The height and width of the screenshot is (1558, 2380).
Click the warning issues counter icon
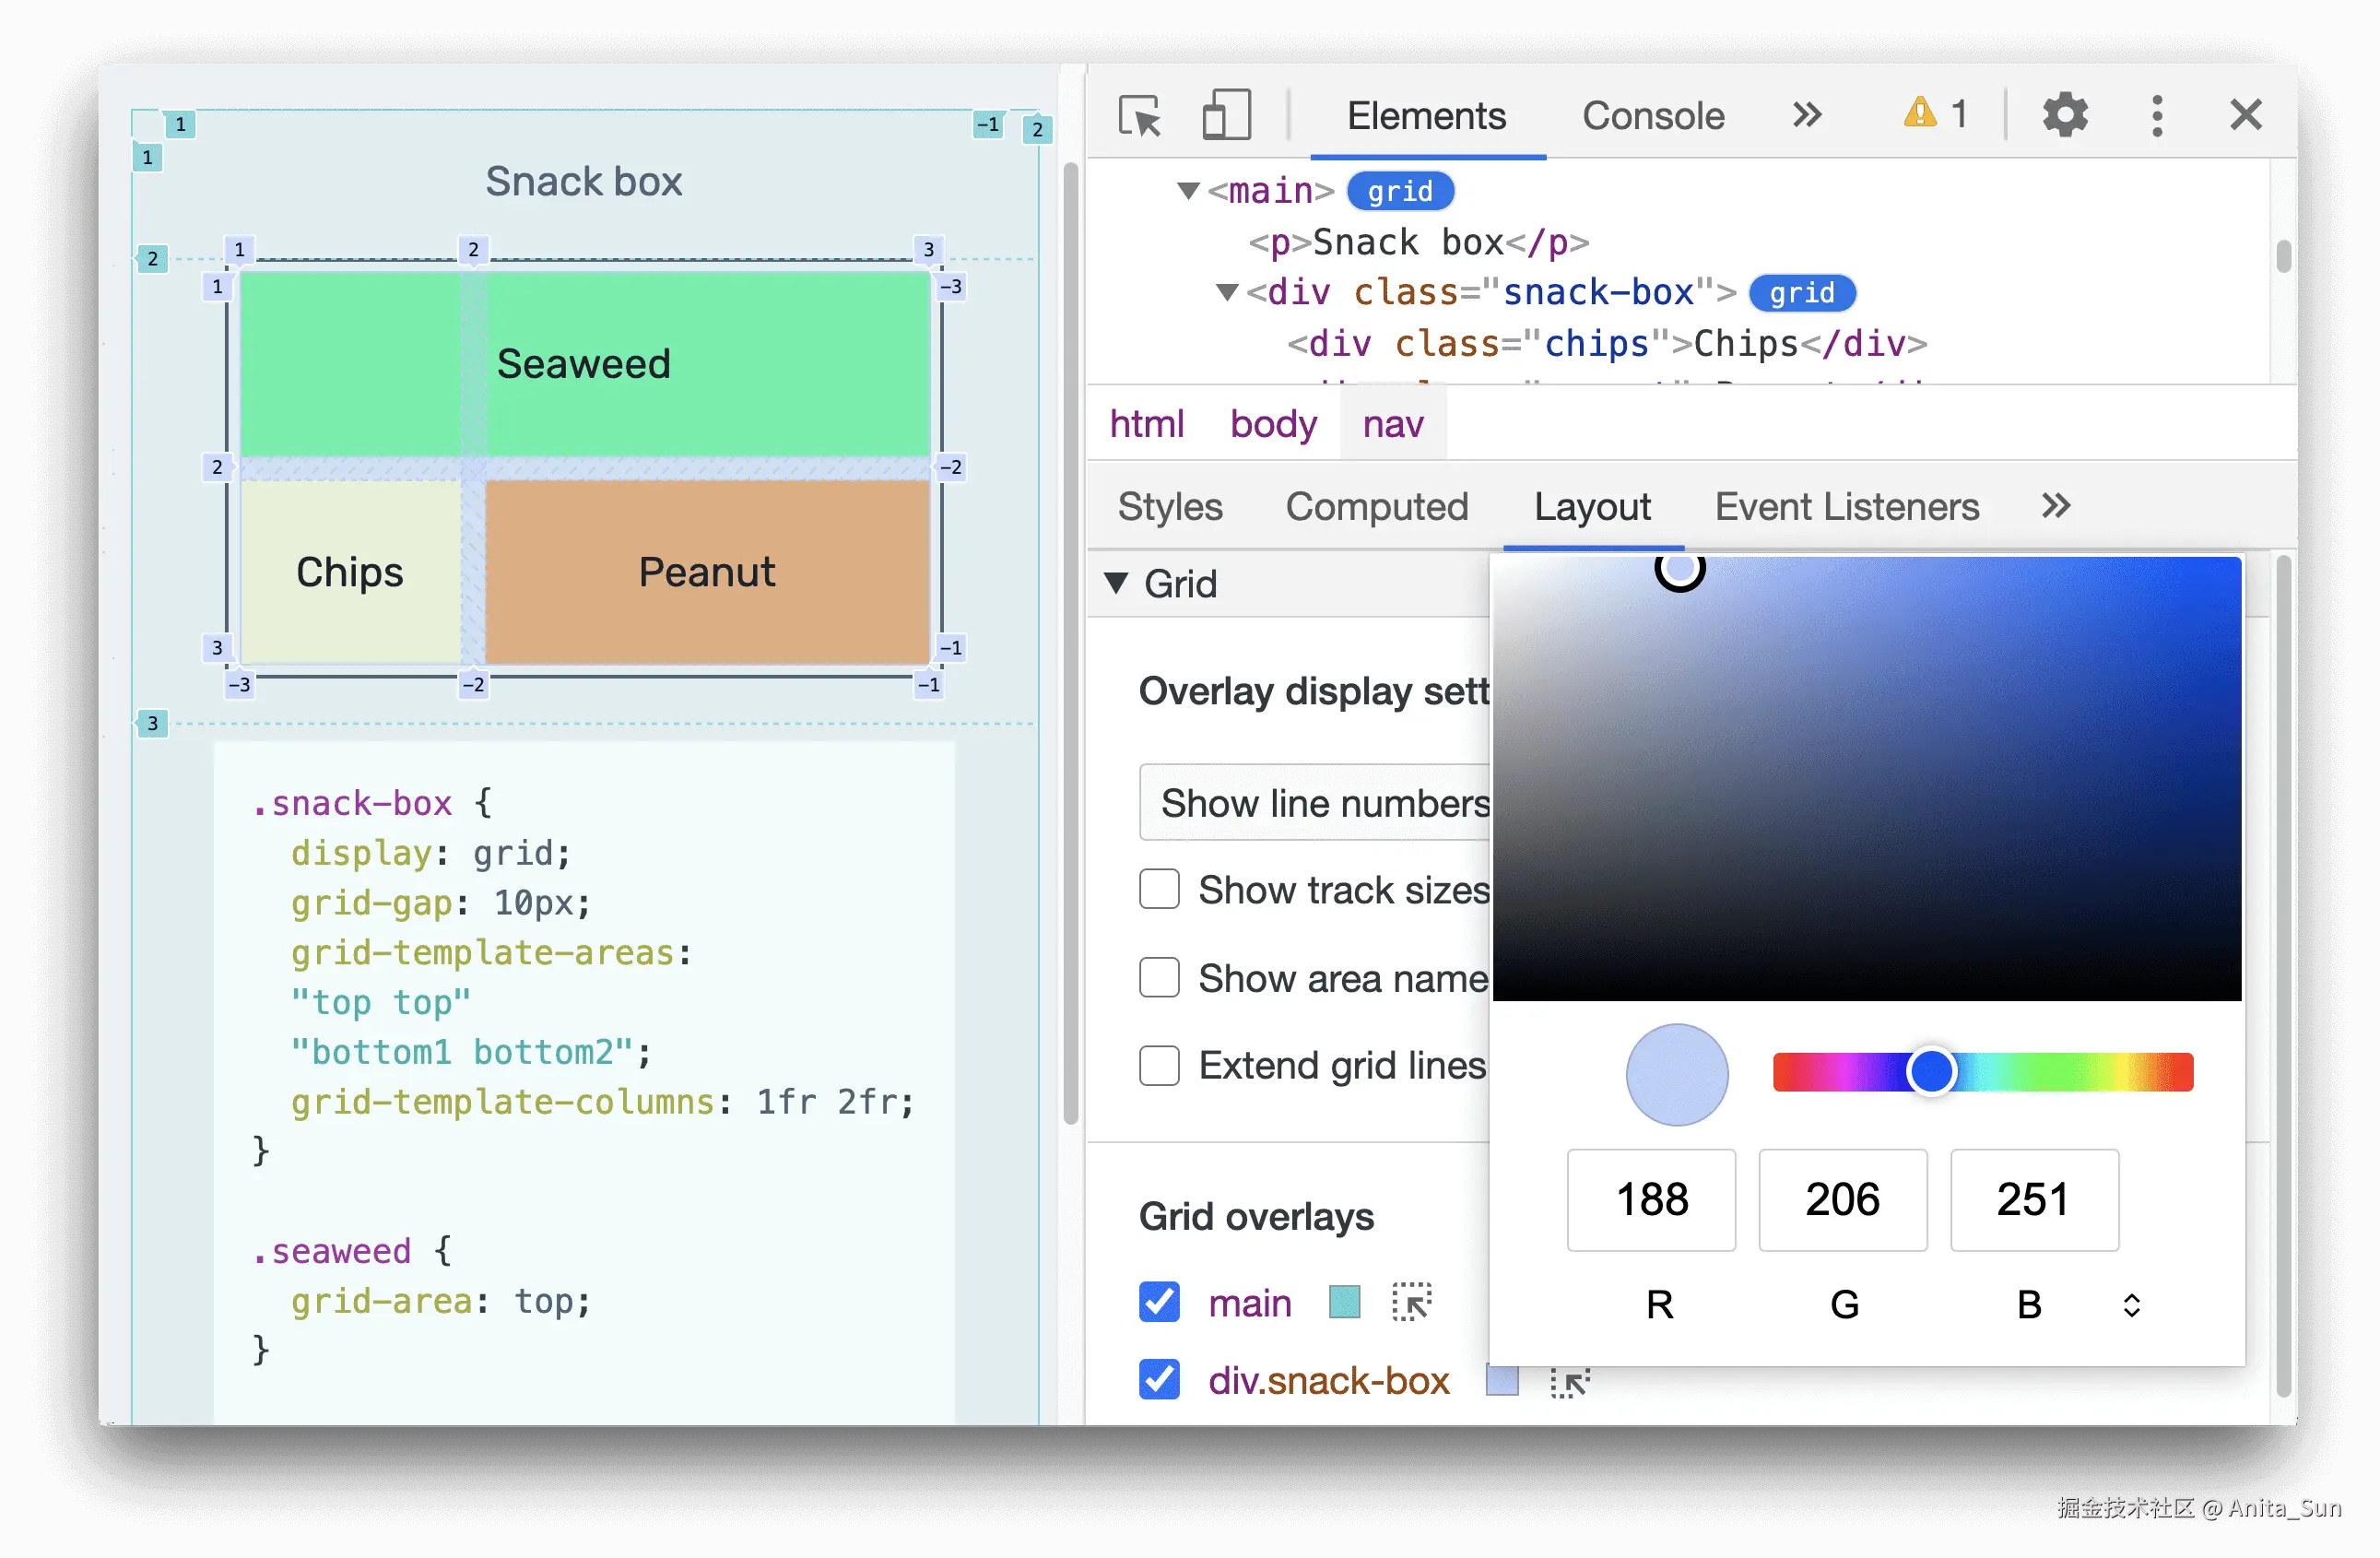click(x=1919, y=113)
